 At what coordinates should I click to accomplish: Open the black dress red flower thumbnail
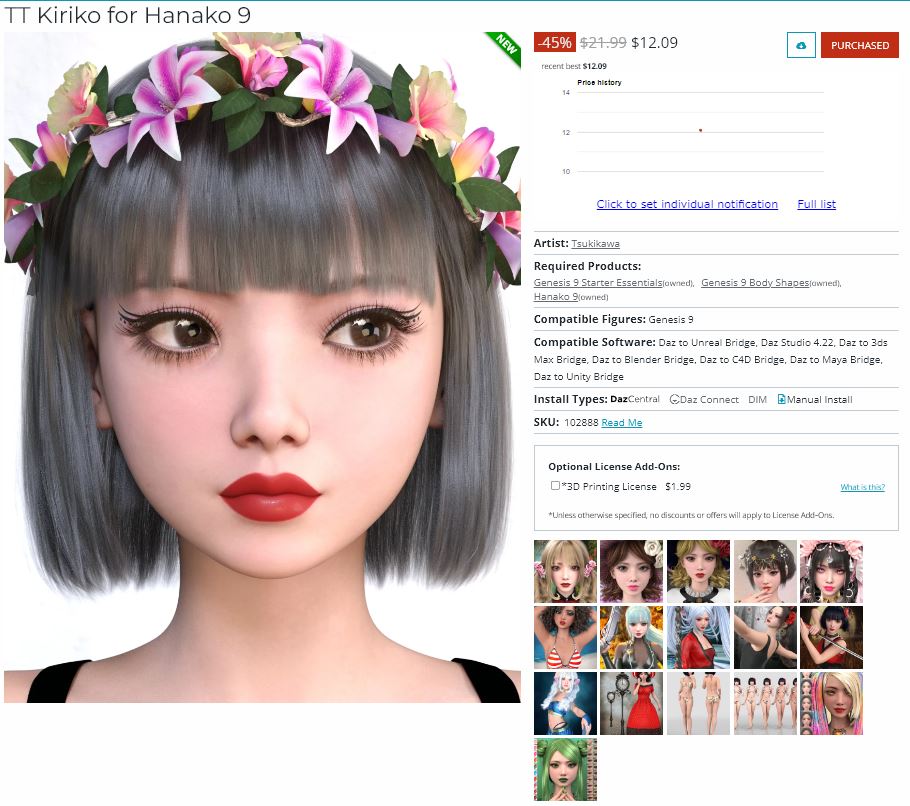[765, 637]
